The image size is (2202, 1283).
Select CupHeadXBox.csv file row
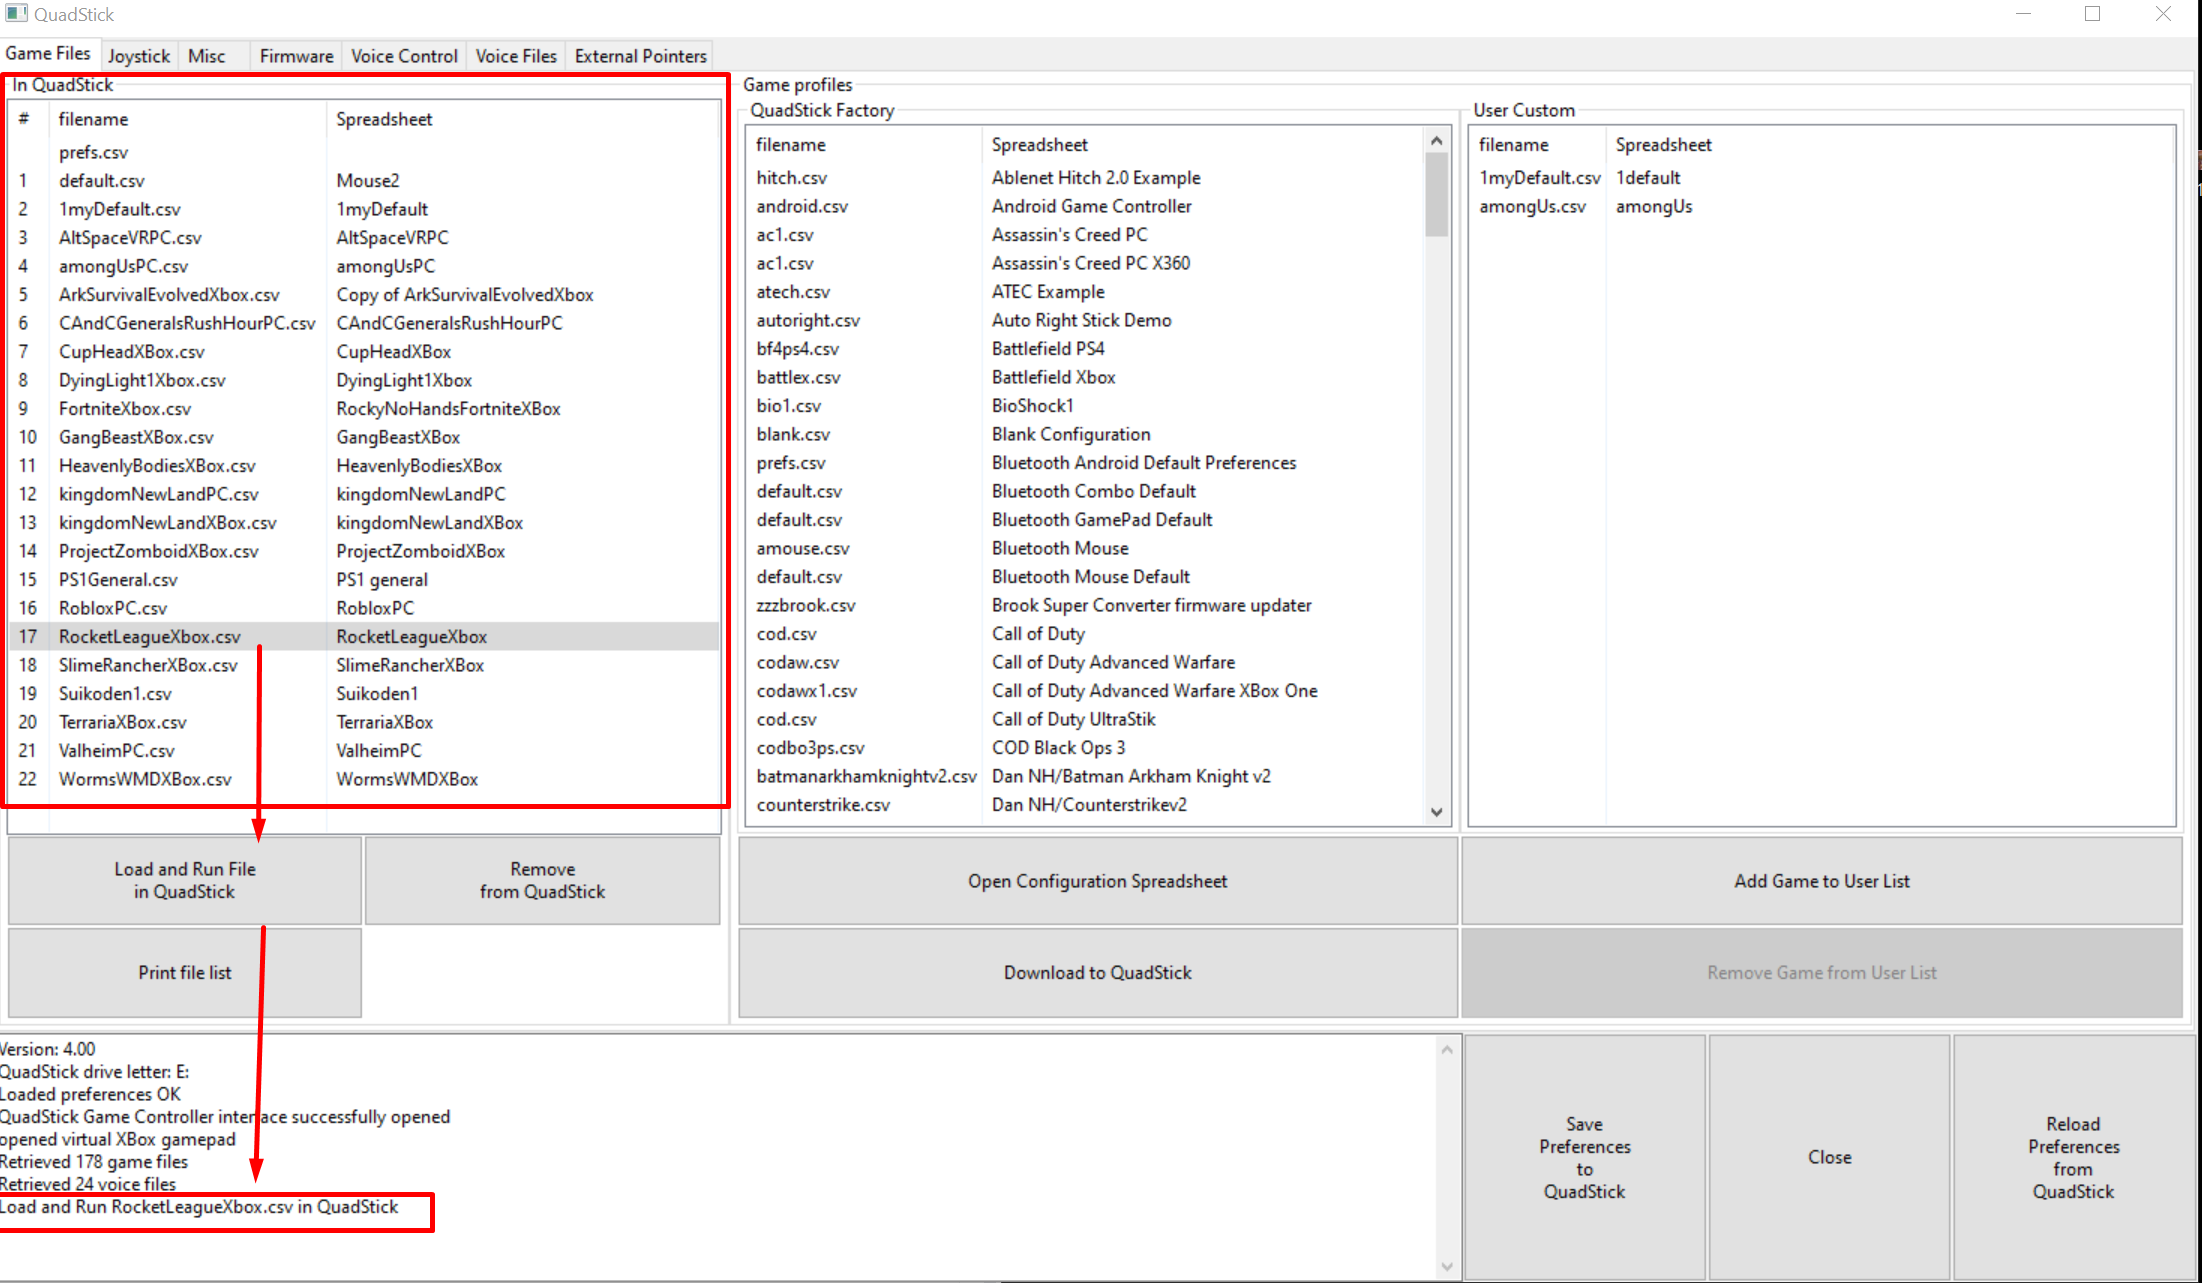click(364, 352)
